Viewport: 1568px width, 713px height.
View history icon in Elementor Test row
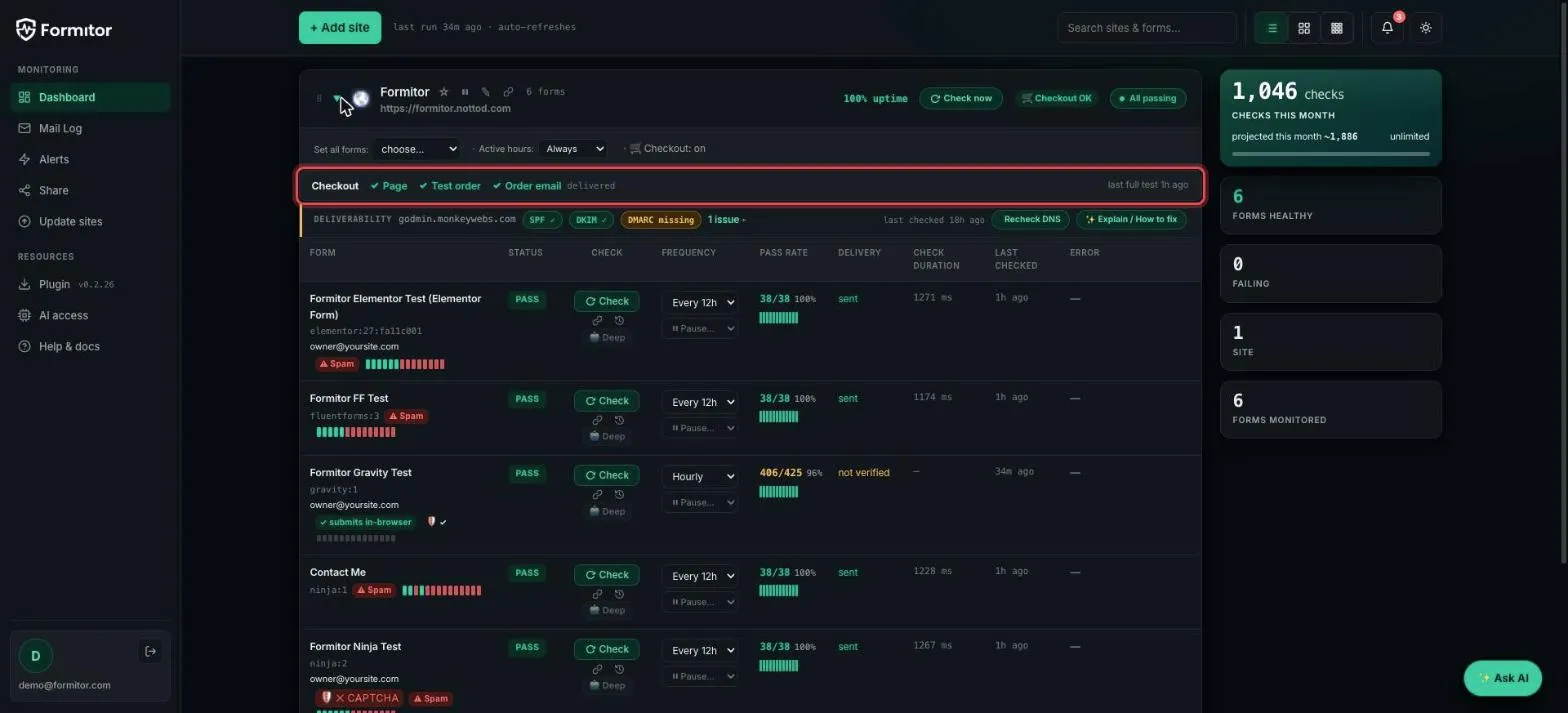619,321
